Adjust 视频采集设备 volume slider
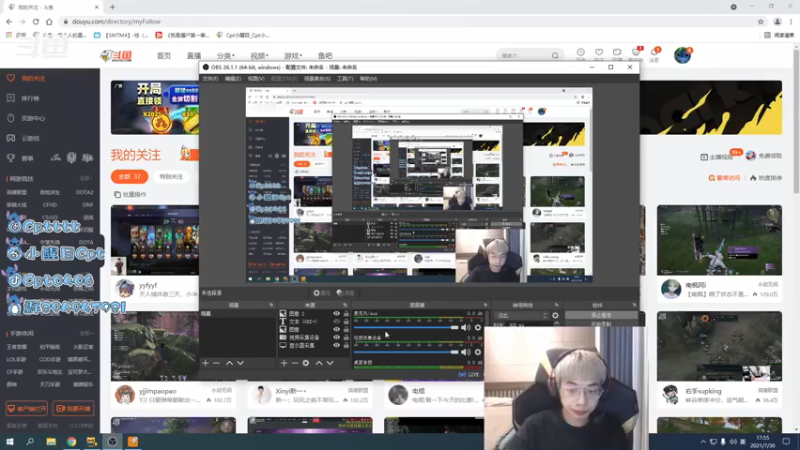 click(x=406, y=352)
